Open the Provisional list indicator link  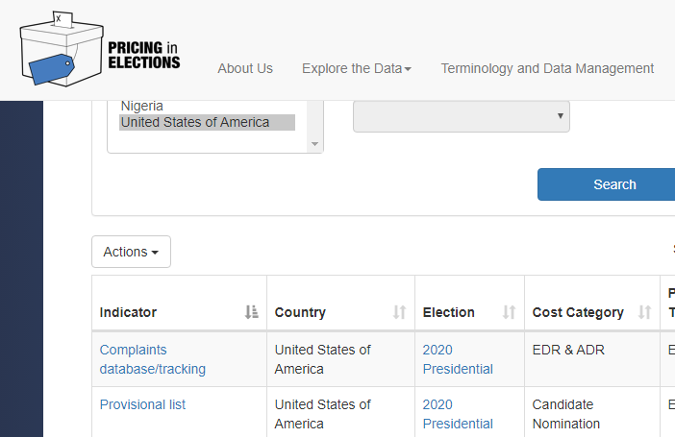[x=142, y=405]
